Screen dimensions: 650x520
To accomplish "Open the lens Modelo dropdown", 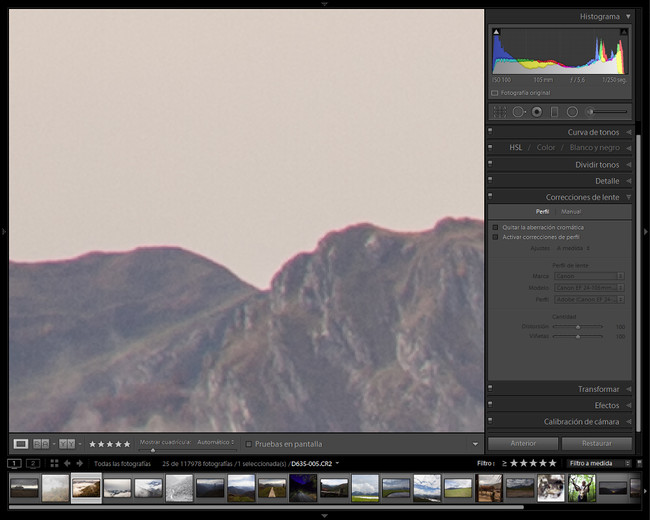I will click(x=589, y=288).
